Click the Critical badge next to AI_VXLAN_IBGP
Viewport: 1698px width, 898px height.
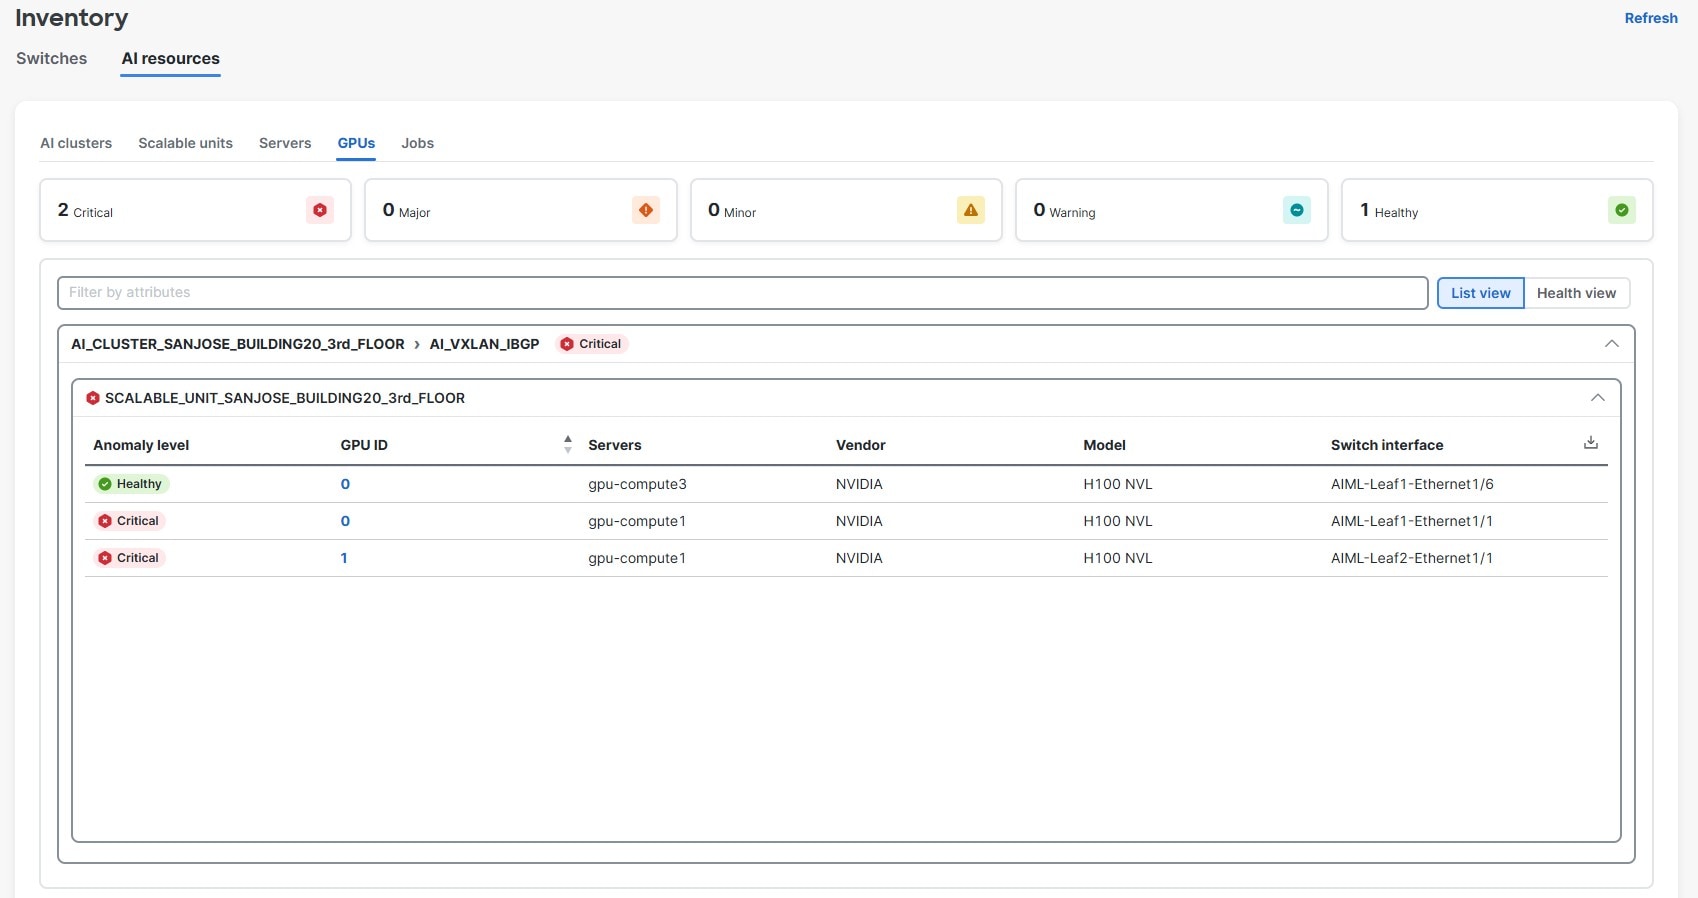coord(591,344)
